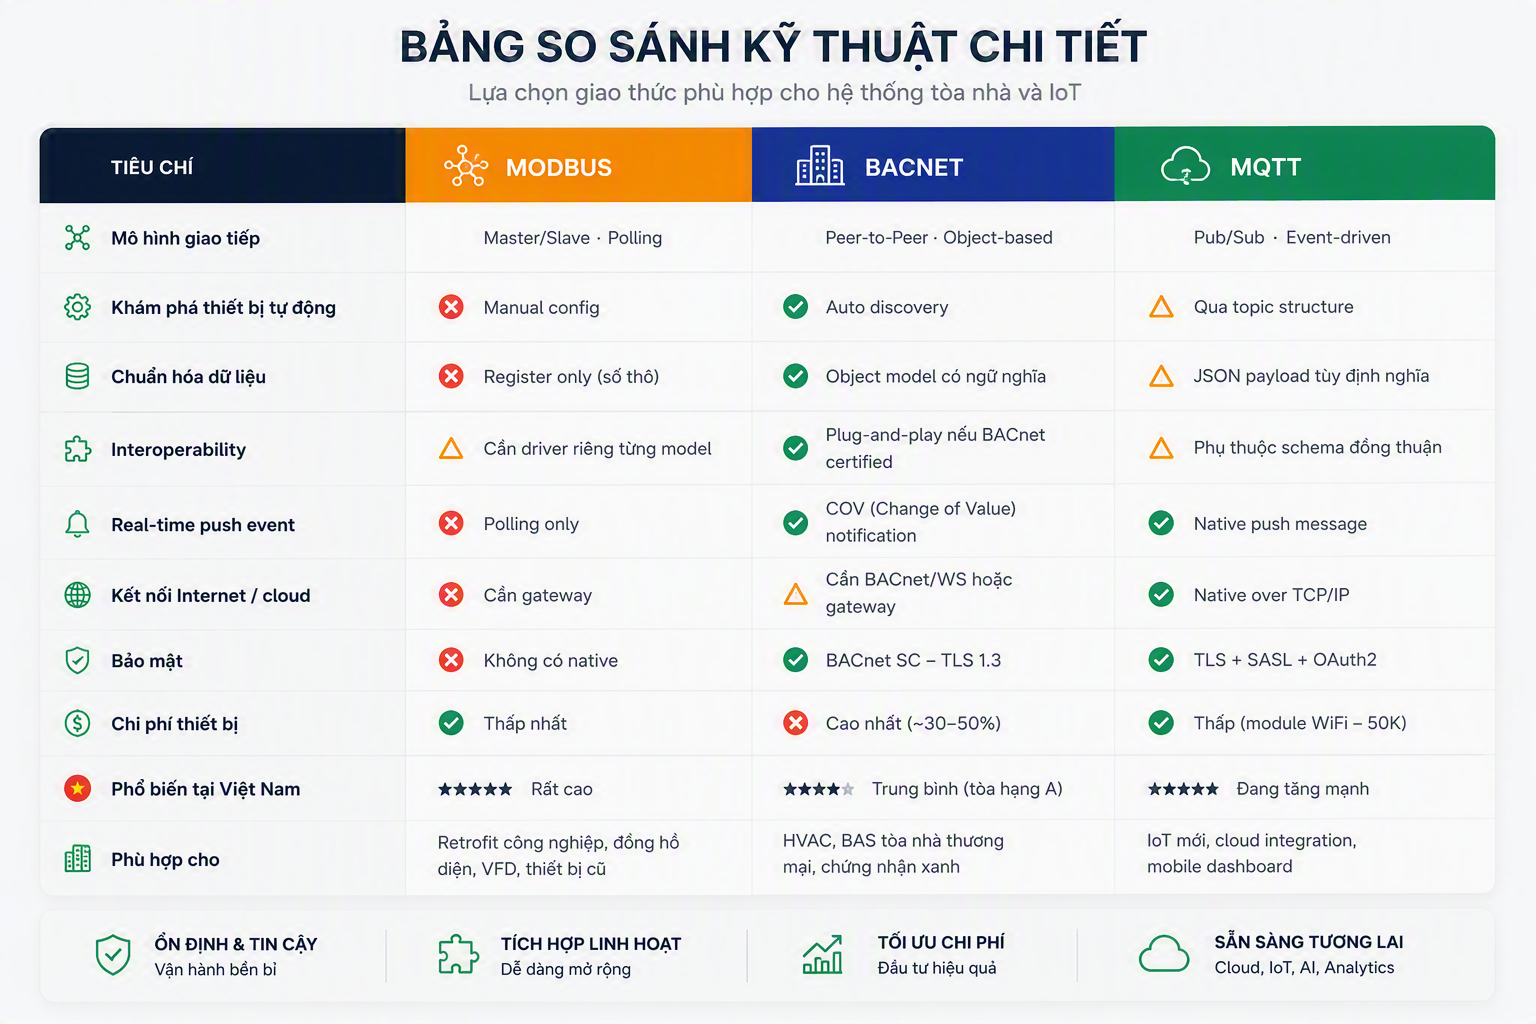
Task: Select the BACNET column header
Action: point(933,165)
